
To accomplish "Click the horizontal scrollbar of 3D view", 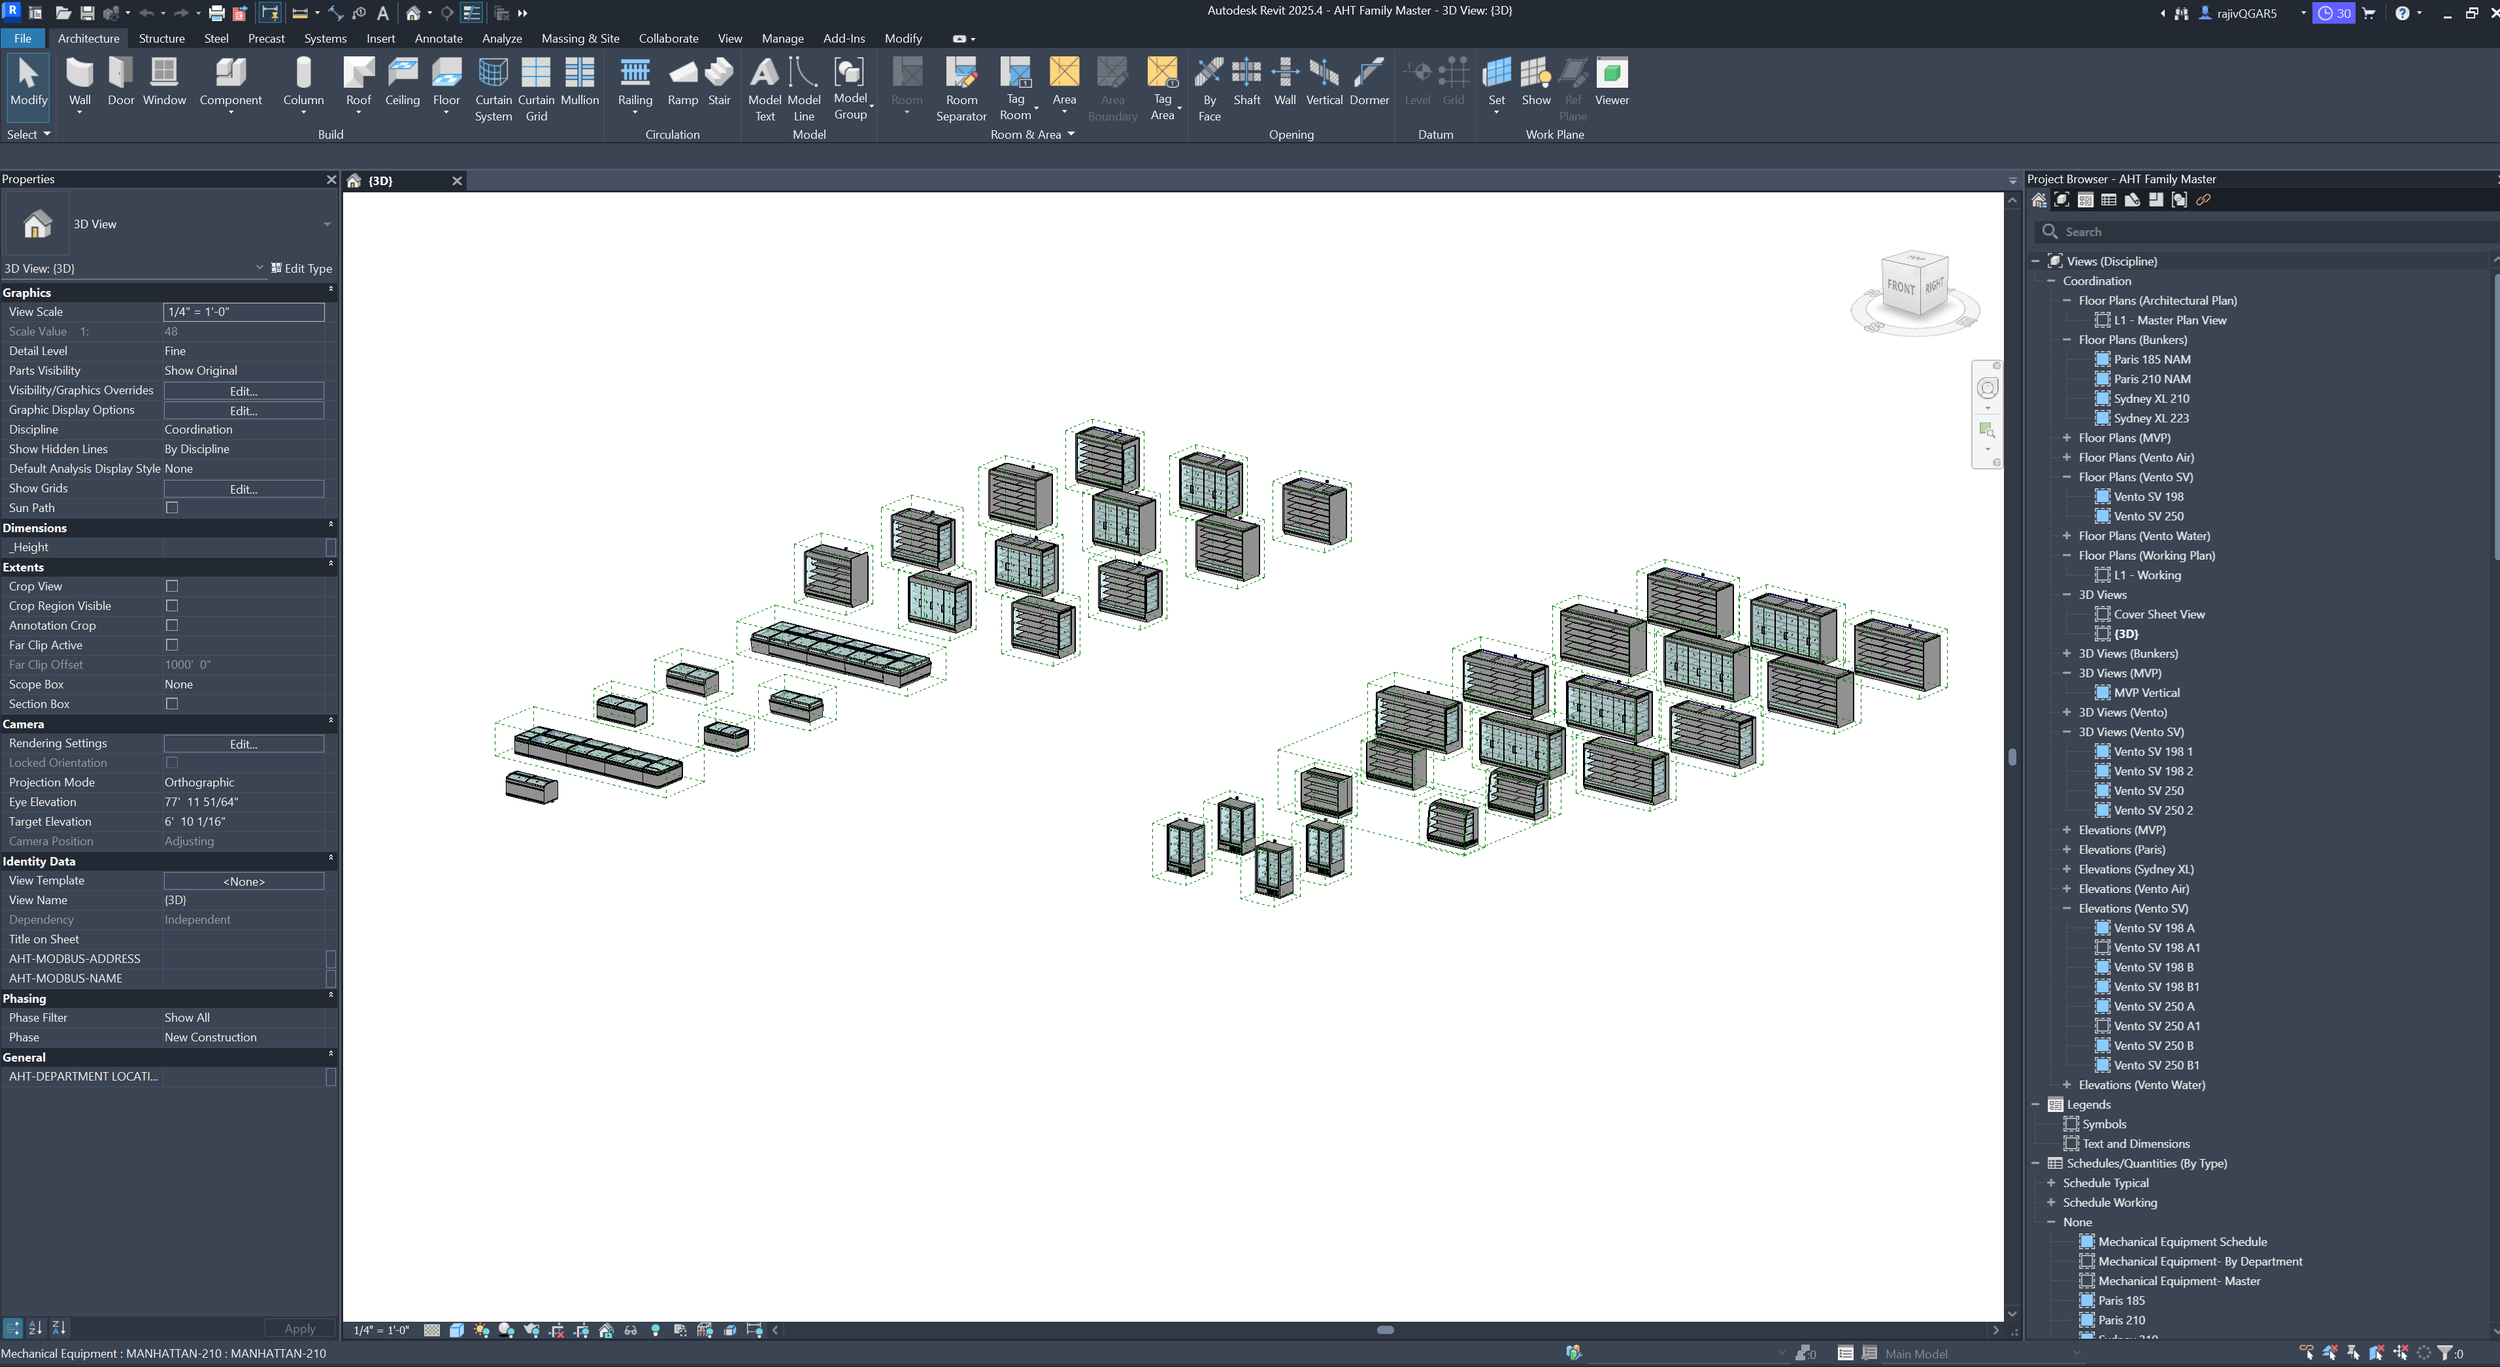I will (1385, 1330).
